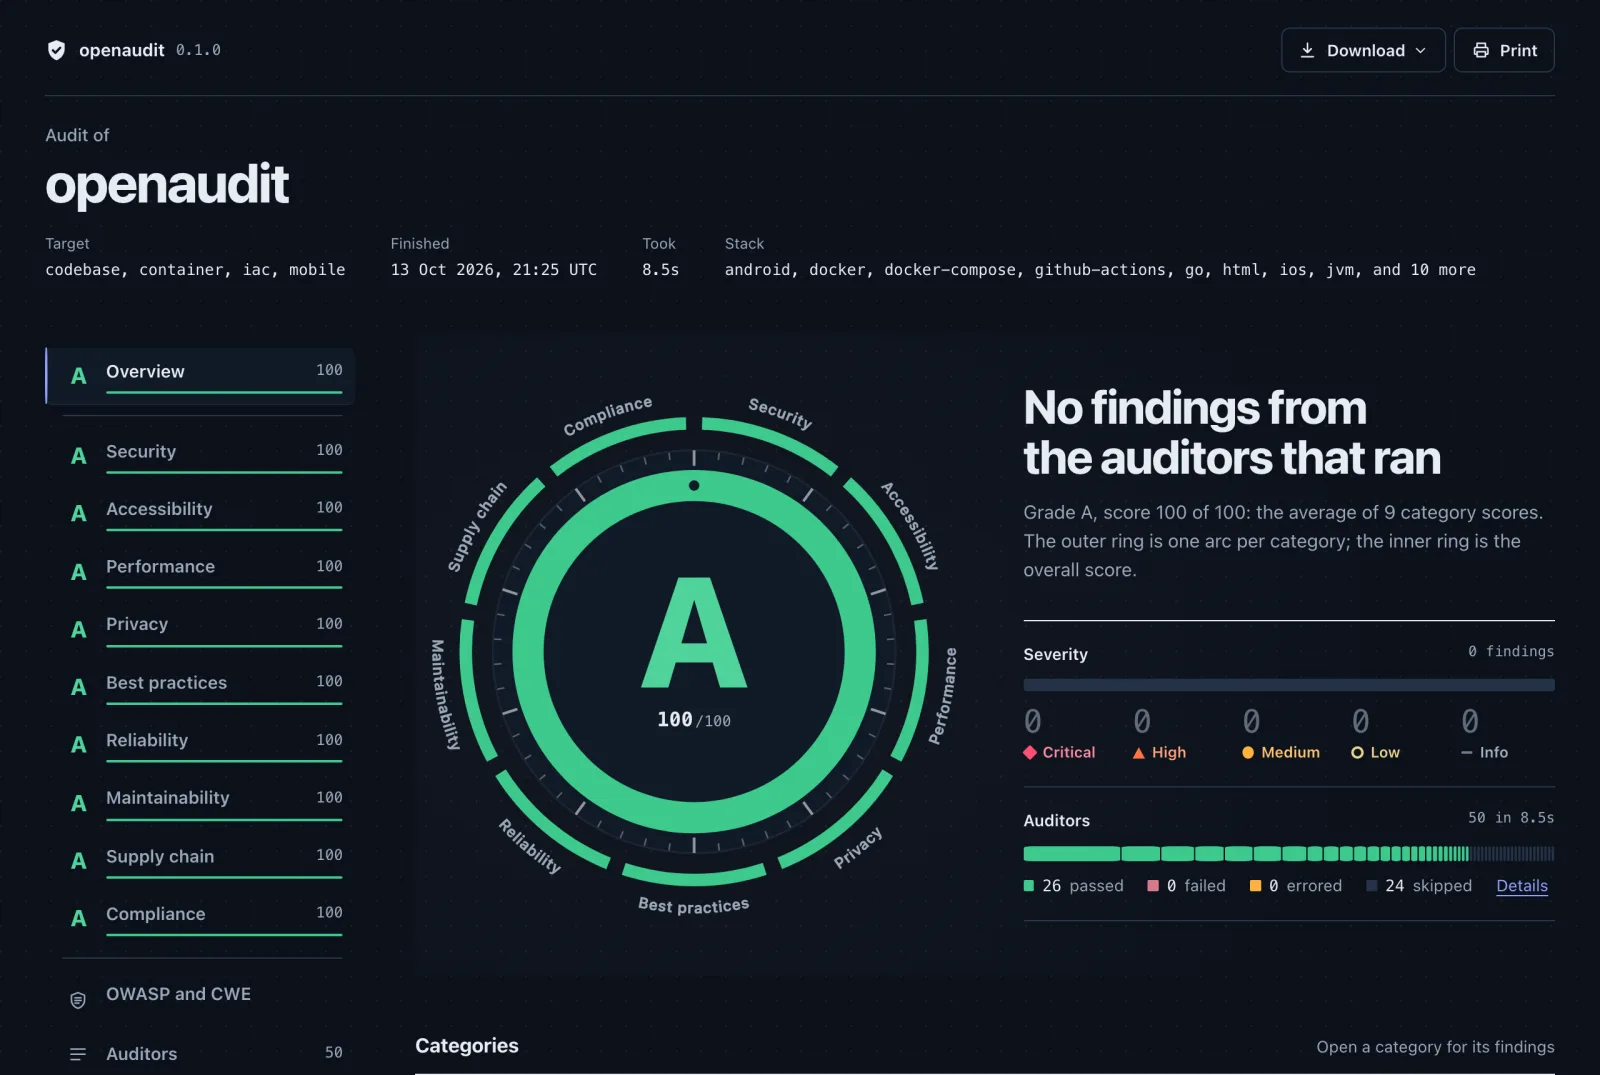Image resolution: width=1600 pixels, height=1075 pixels.
Task: Select Supply chain in the sidebar
Action: (202, 860)
